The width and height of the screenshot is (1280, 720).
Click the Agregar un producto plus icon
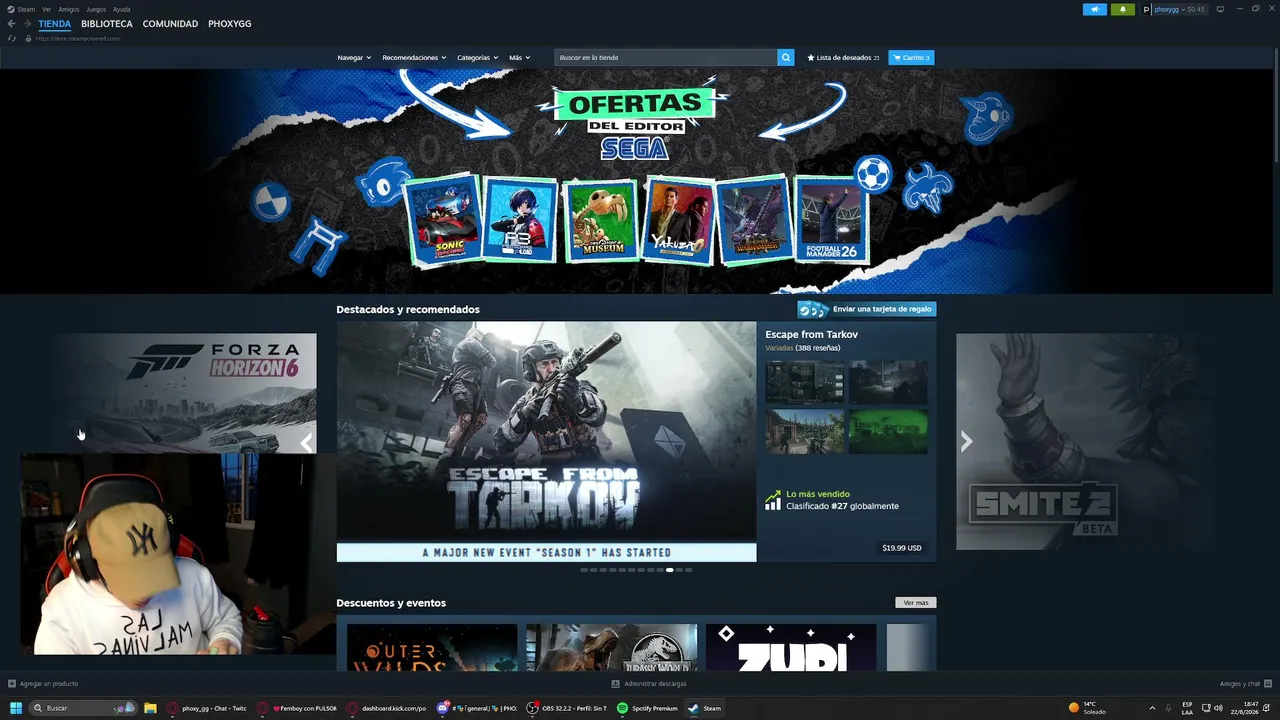coord(12,684)
